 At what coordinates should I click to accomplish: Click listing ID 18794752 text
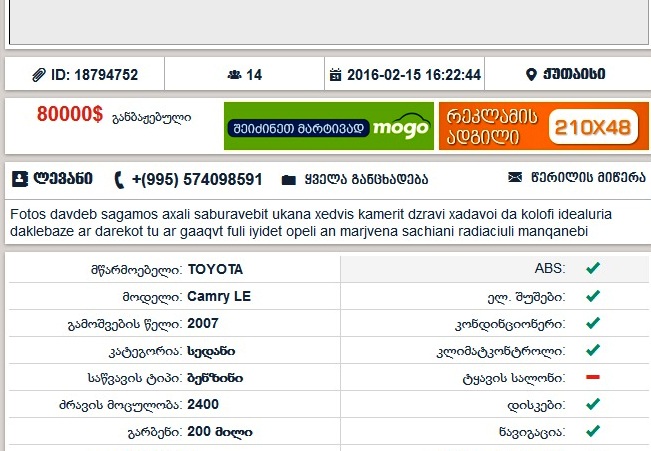(x=94, y=75)
